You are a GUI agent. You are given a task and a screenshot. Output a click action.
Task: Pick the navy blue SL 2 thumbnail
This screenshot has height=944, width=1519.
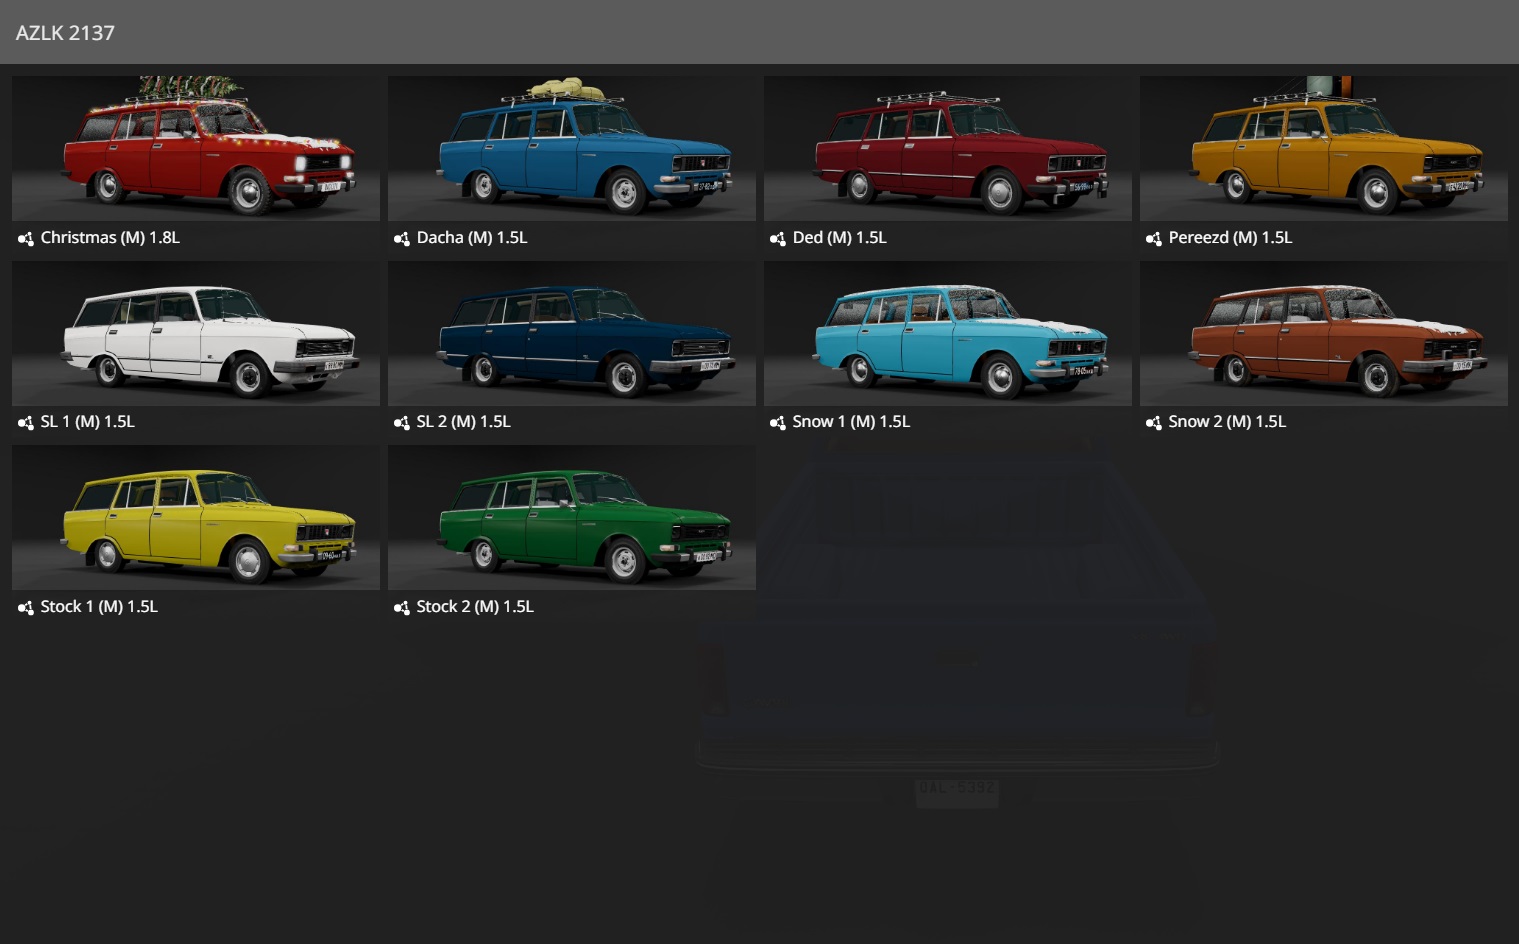pyautogui.click(x=572, y=334)
